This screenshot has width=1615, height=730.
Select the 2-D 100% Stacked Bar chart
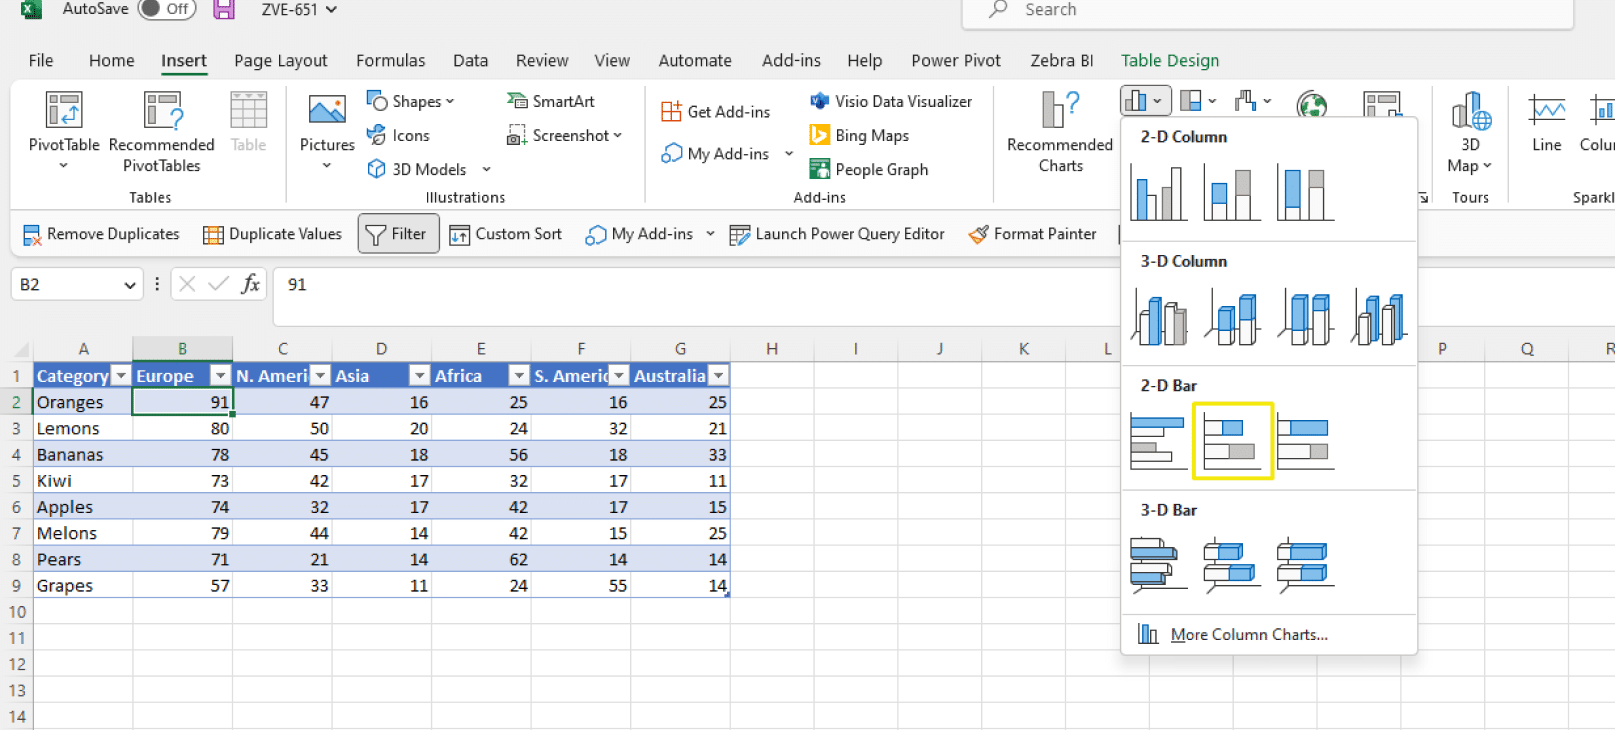(x=1305, y=441)
